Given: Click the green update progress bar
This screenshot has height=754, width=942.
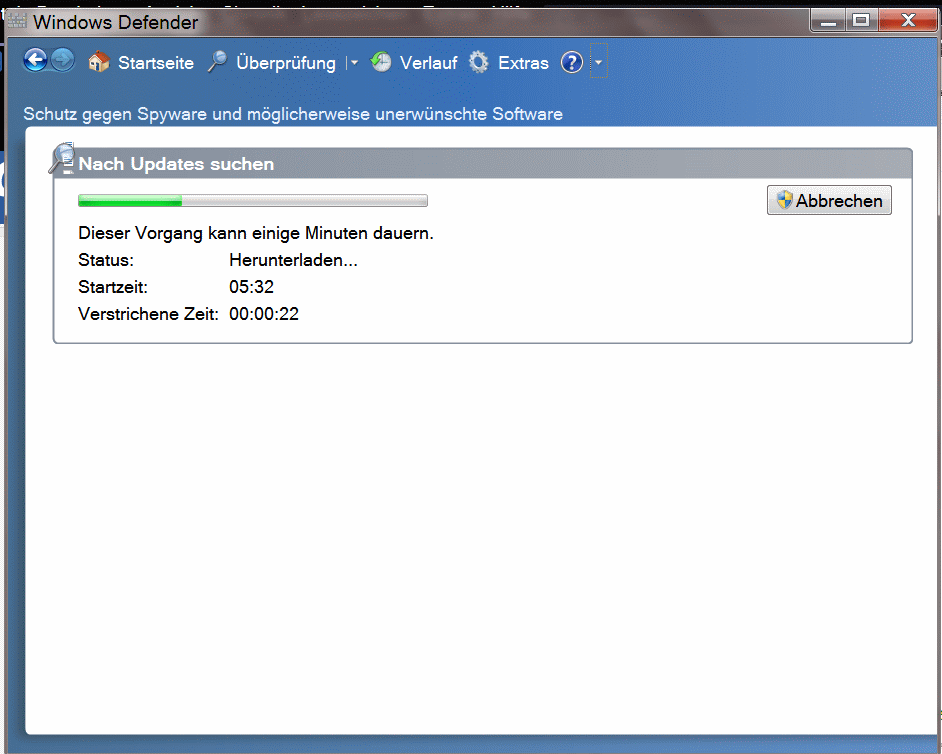Looking at the screenshot, I should 253,201.
